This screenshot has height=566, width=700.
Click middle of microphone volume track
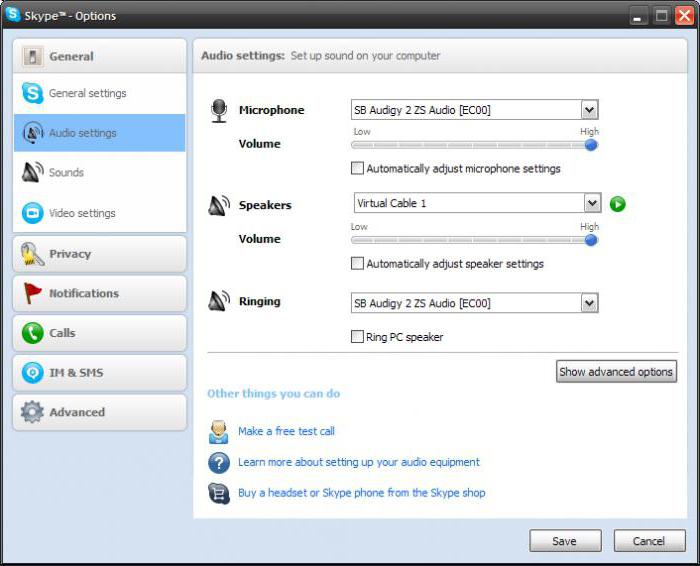coord(474,145)
